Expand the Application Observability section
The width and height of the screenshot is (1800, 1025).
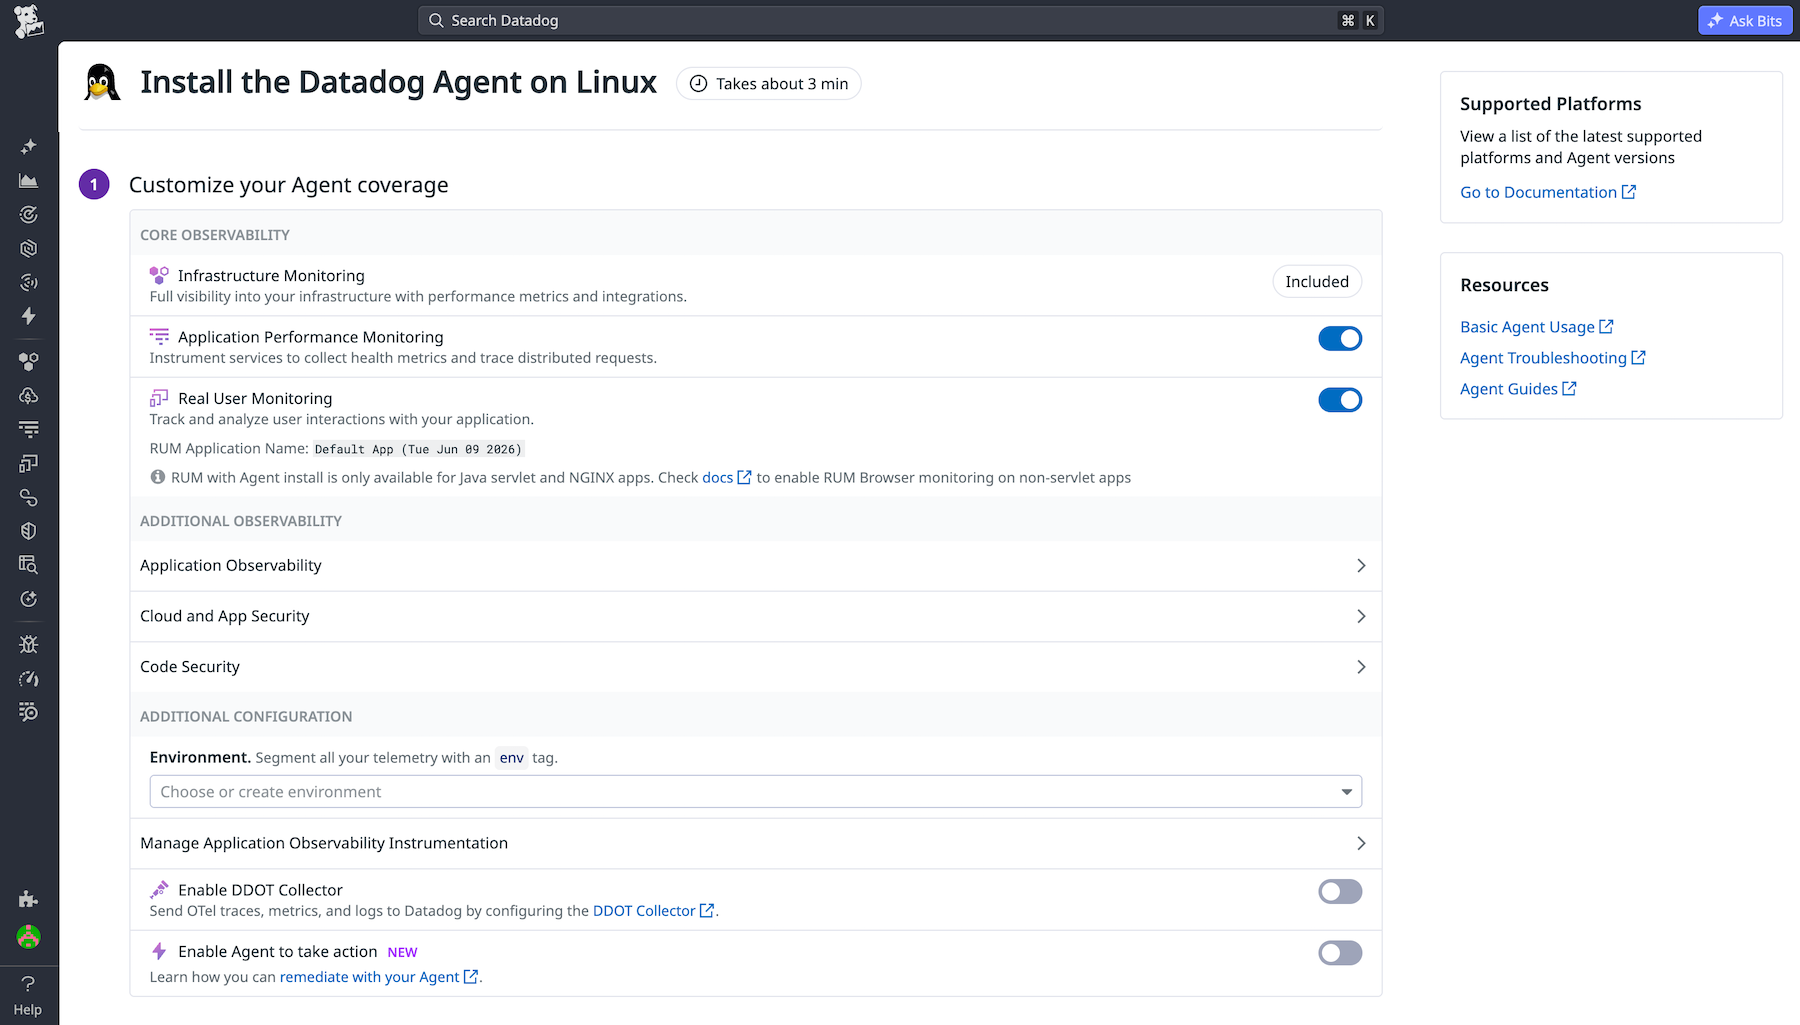(756, 566)
